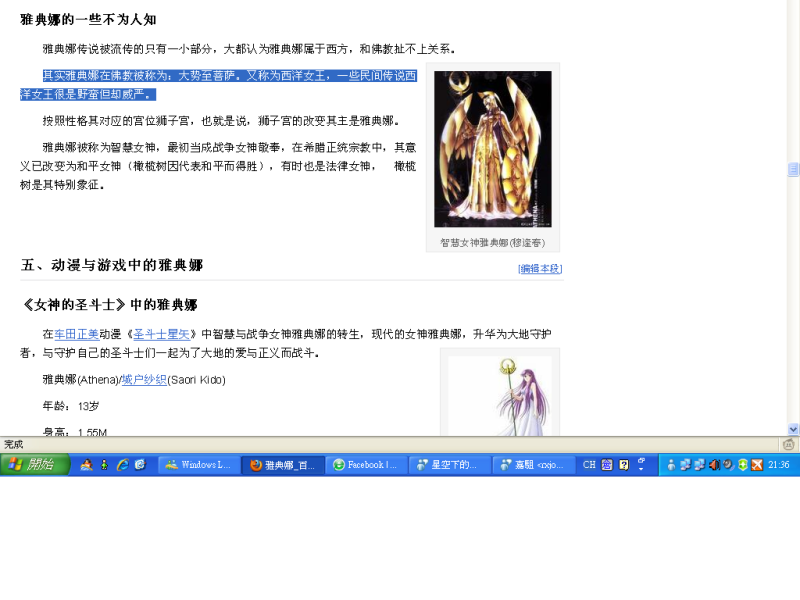Click the 编辑本段 edit section link
Screen dimensions: 800x600
tap(540, 268)
